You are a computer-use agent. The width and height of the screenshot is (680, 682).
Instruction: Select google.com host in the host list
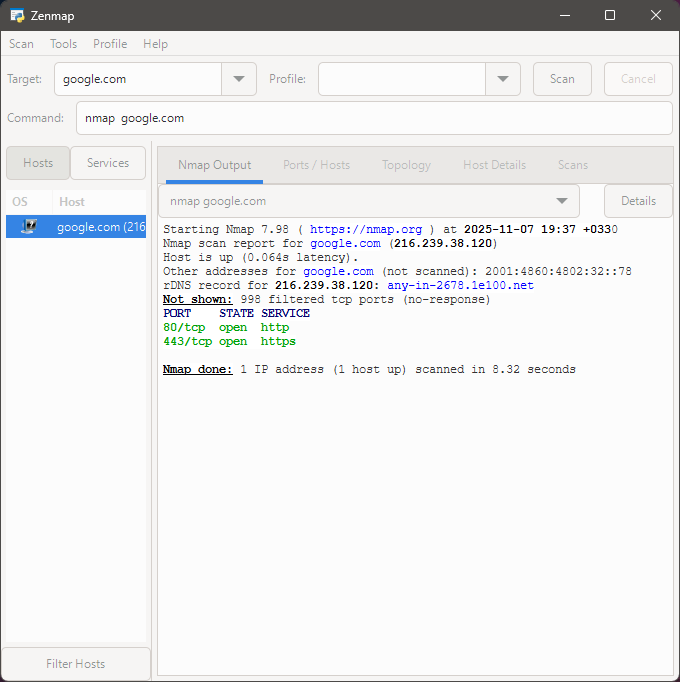[100, 227]
